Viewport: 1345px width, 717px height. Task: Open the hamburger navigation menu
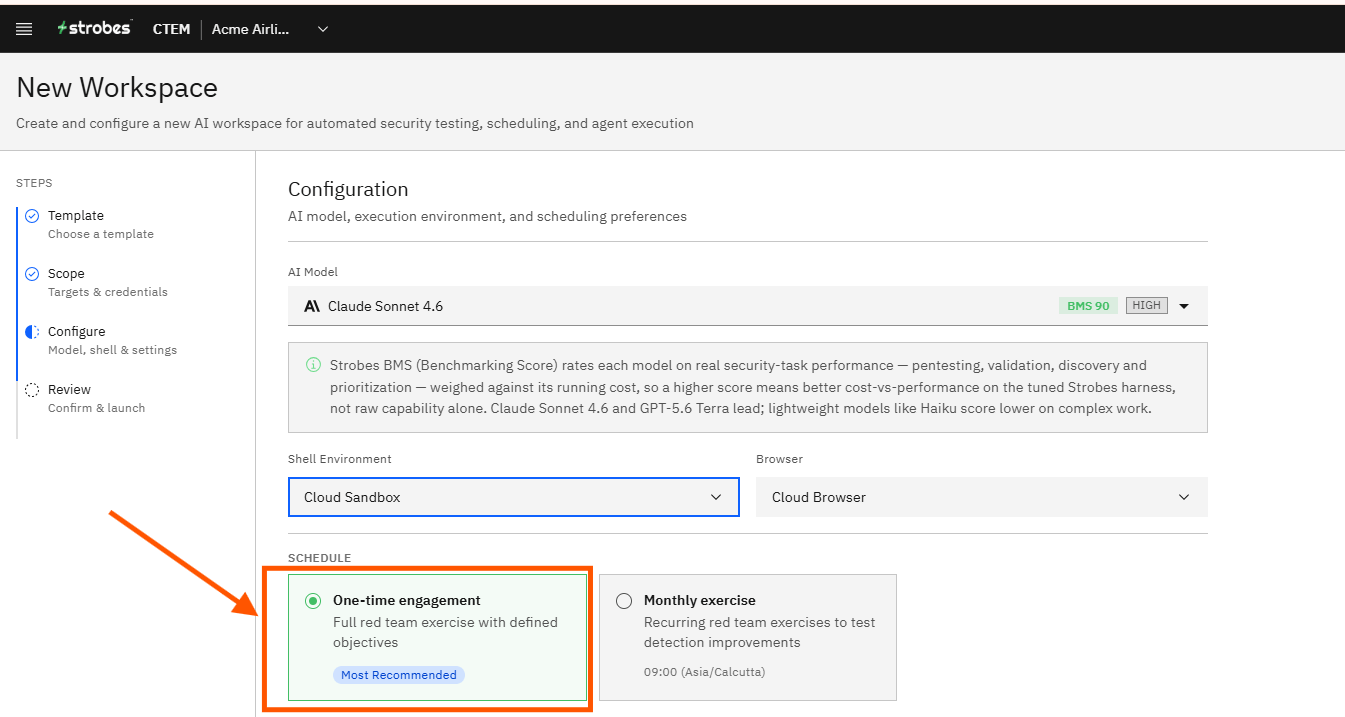click(x=24, y=29)
